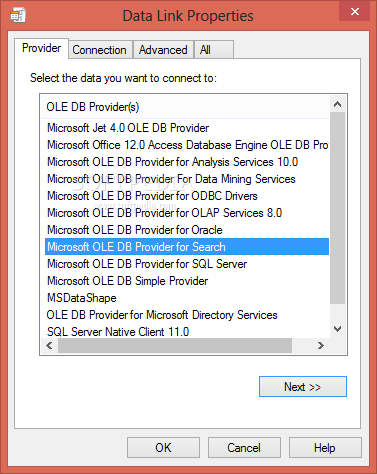The width and height of the screenshot is (377, 474).
Task: Switch to the Connection tab
Action: (x=100, y=50)
